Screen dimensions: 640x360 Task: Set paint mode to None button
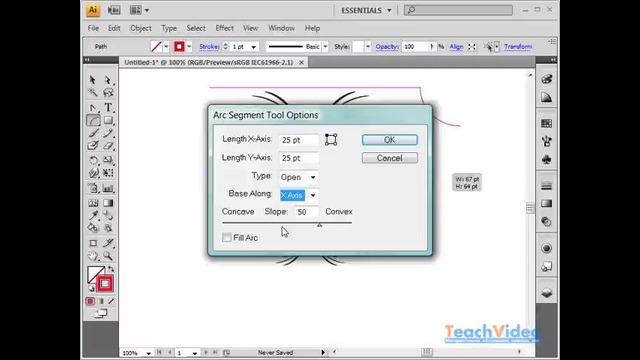pos(111,301)
